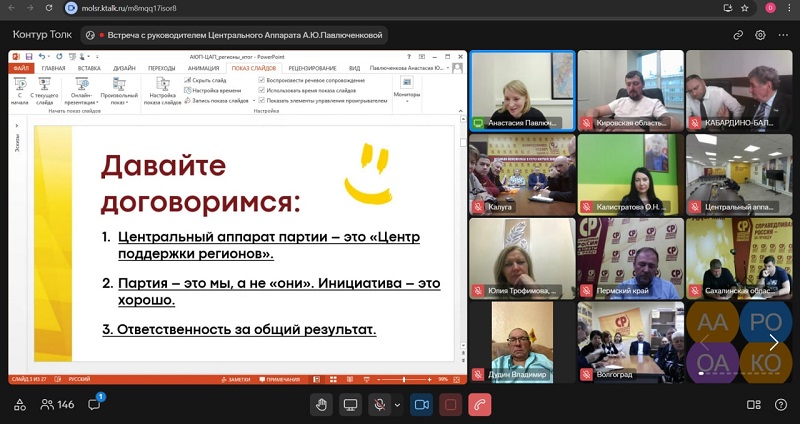Unmute the microphone button
This screenshot has height=424, width=800.
(380, 405)
